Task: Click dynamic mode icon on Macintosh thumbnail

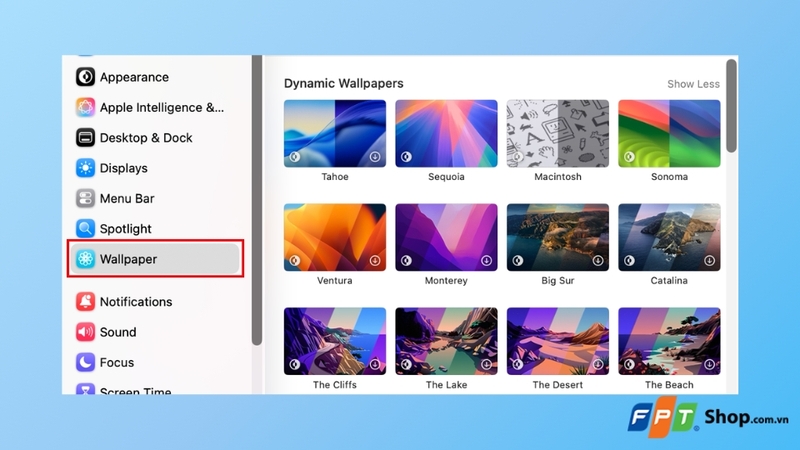Action: click(518, 157)
